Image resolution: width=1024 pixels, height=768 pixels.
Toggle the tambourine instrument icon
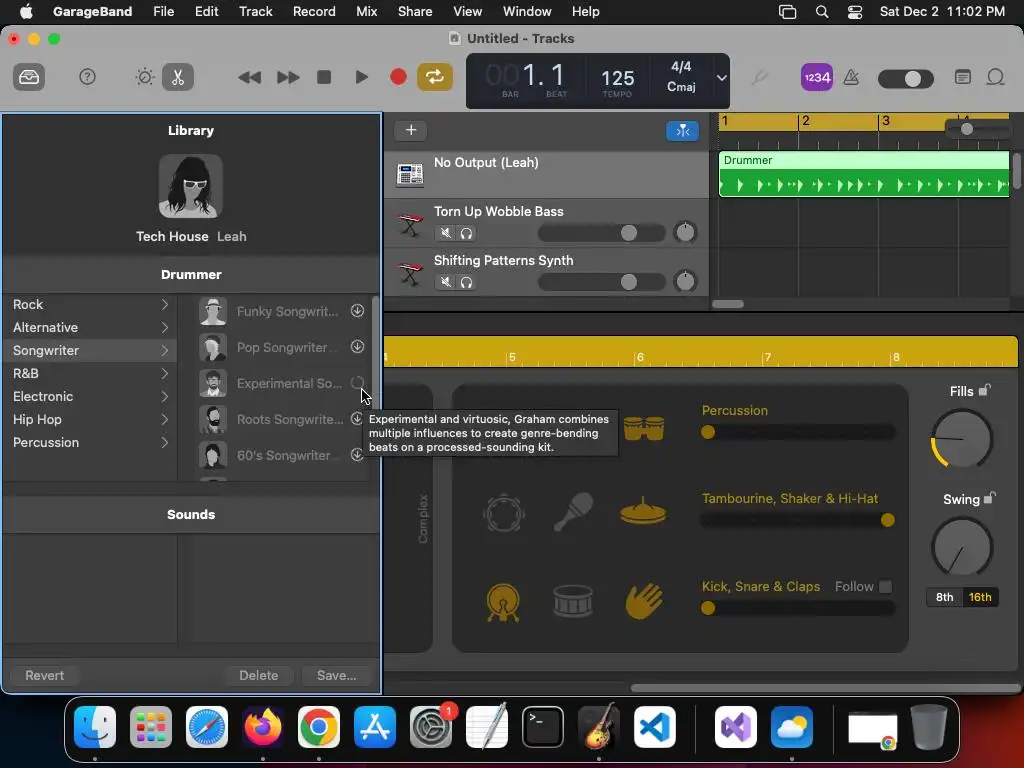point(504,513)
